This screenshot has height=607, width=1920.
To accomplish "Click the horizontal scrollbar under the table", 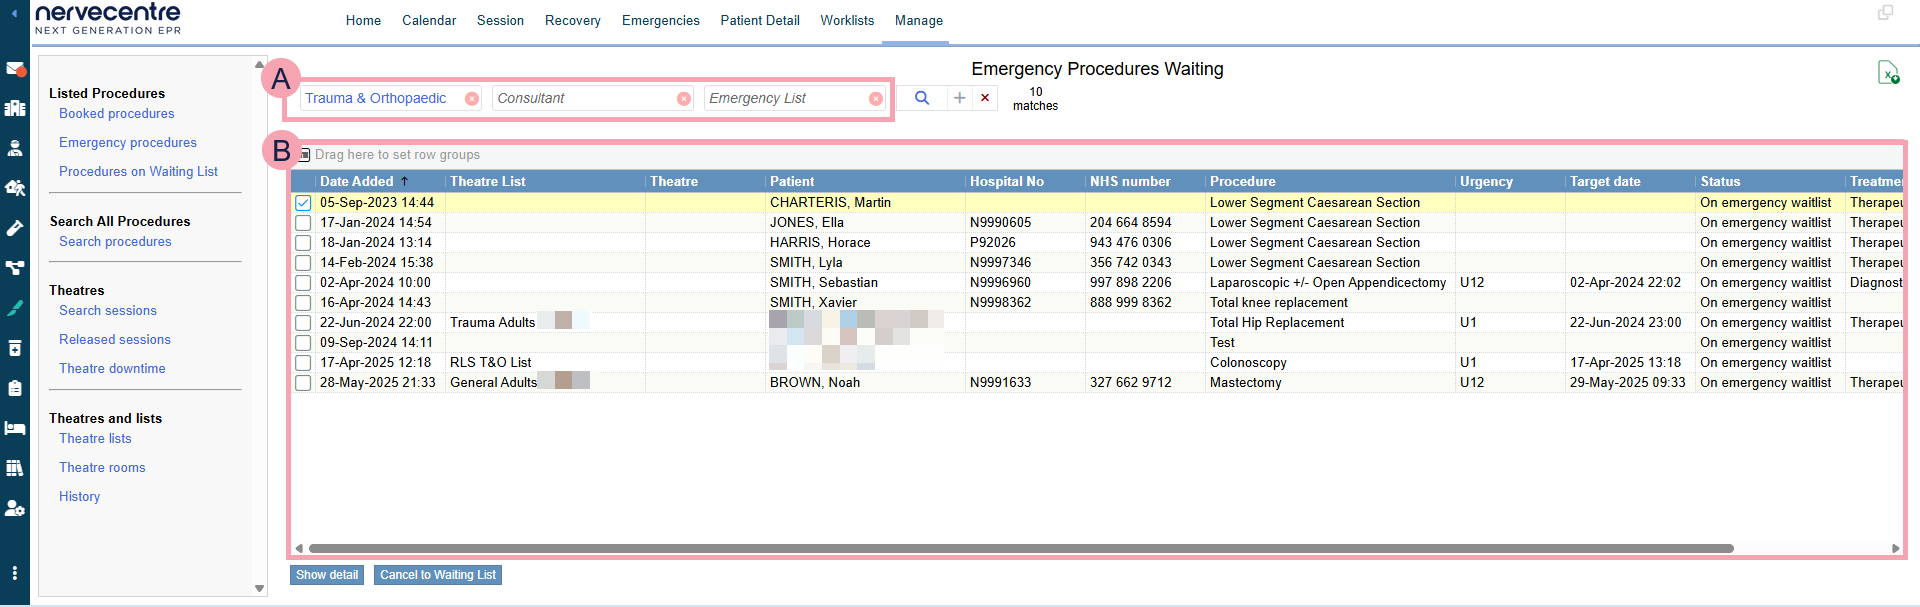I will 1020,549.
